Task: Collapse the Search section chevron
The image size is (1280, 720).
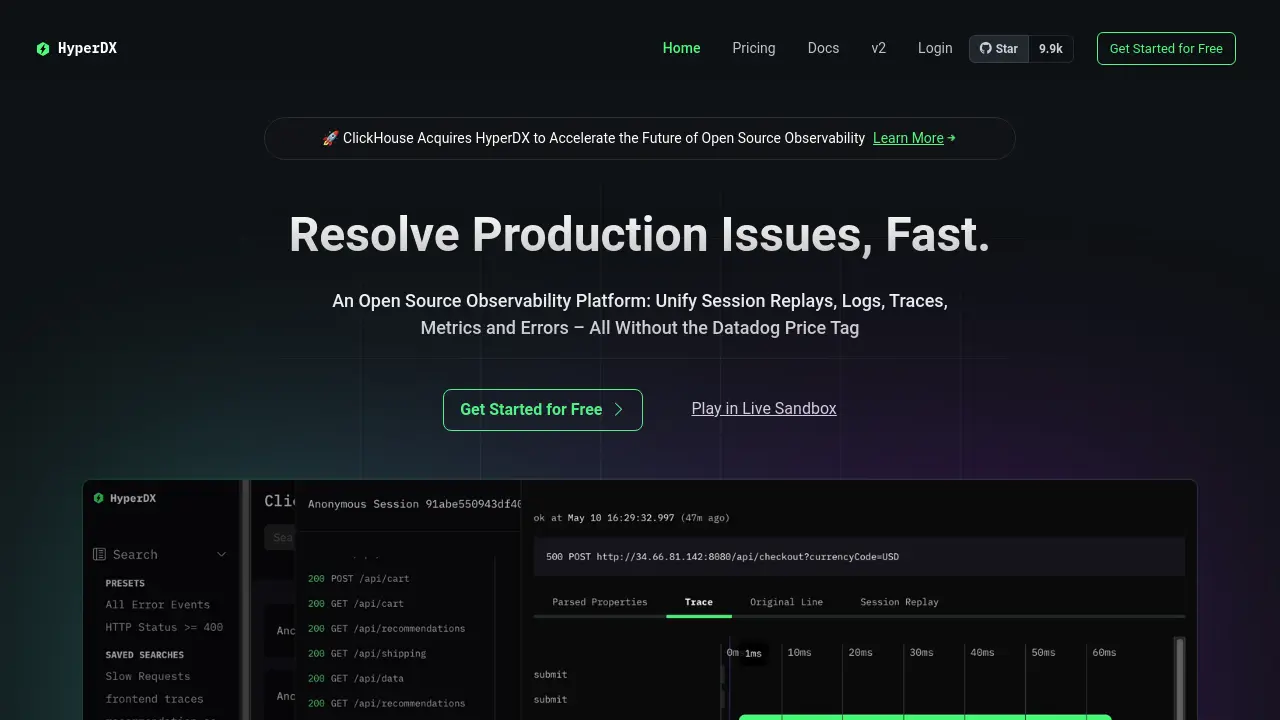Action: pyautogui.click(x=222, y=554)
